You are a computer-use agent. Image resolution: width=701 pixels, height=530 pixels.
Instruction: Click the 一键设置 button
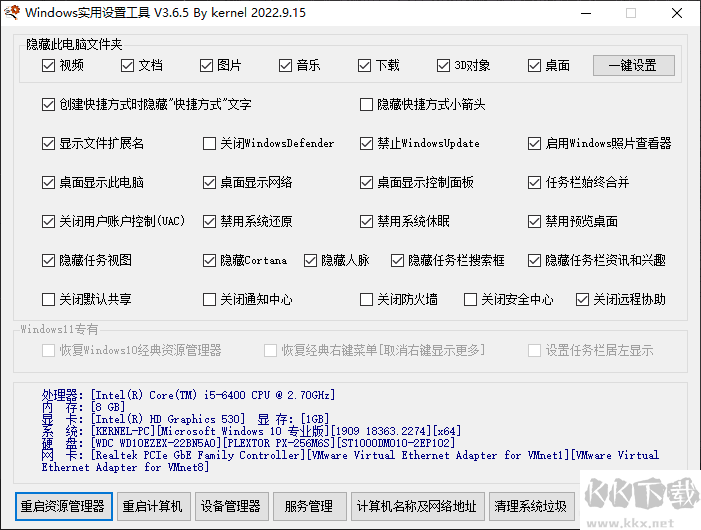click(x=633, y=66)
